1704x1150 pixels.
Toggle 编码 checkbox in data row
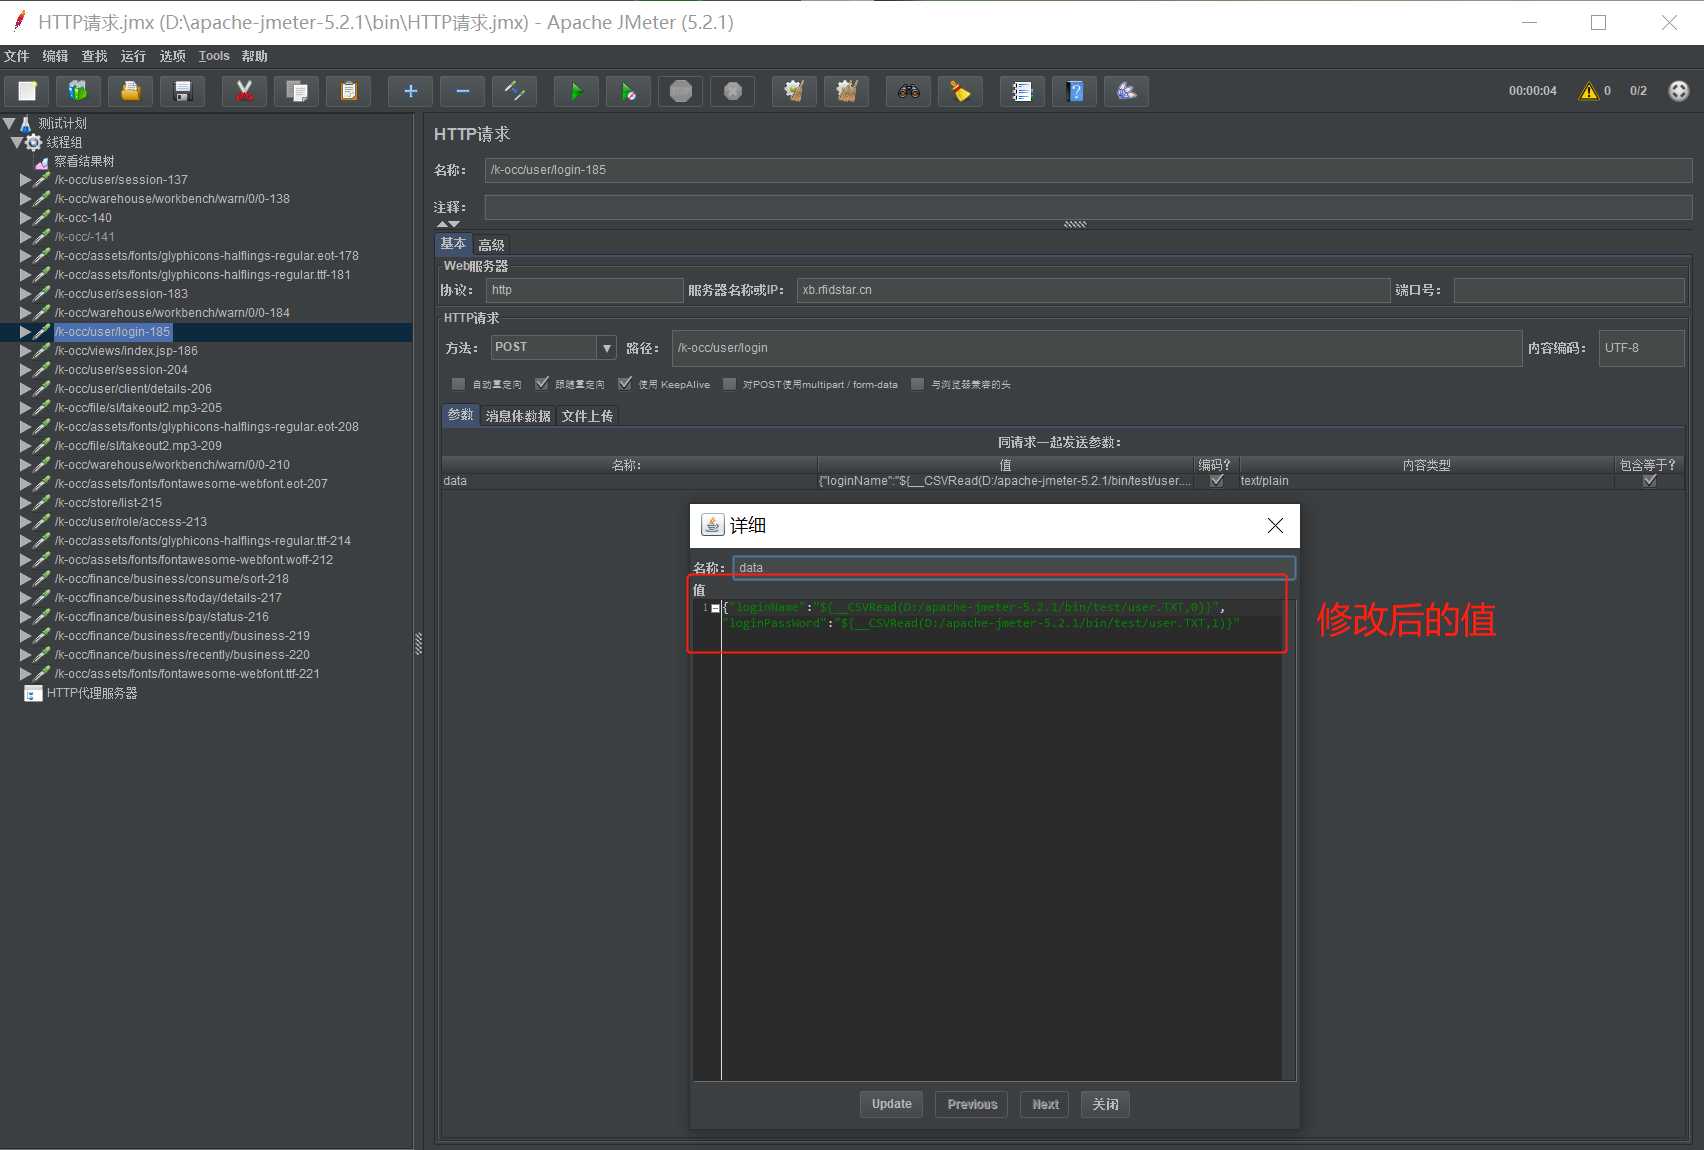click(x=1216, y=481)
